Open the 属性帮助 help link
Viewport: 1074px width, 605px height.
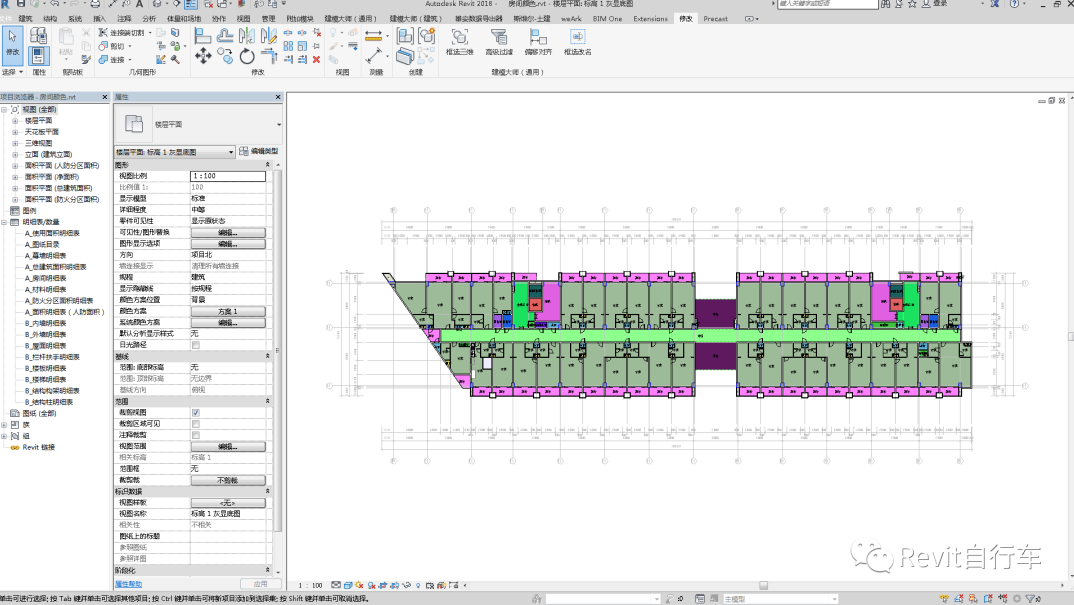point(128,584)
